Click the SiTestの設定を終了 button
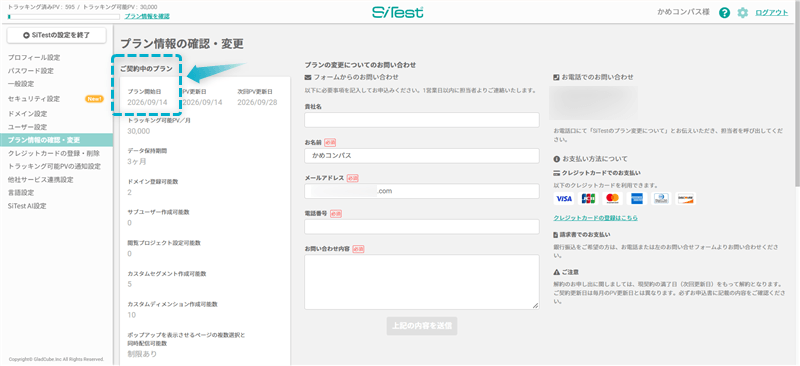This screenshot has height=366, width=800. (x=56, y=35)
